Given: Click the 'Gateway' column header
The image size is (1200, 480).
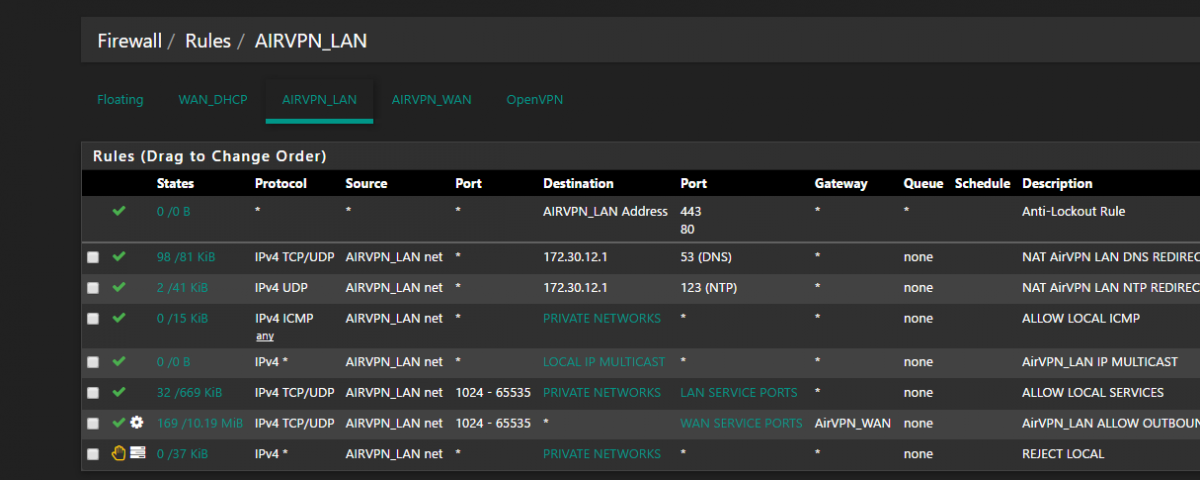Looking at the screenshot, I should click(x=841, y=184).
